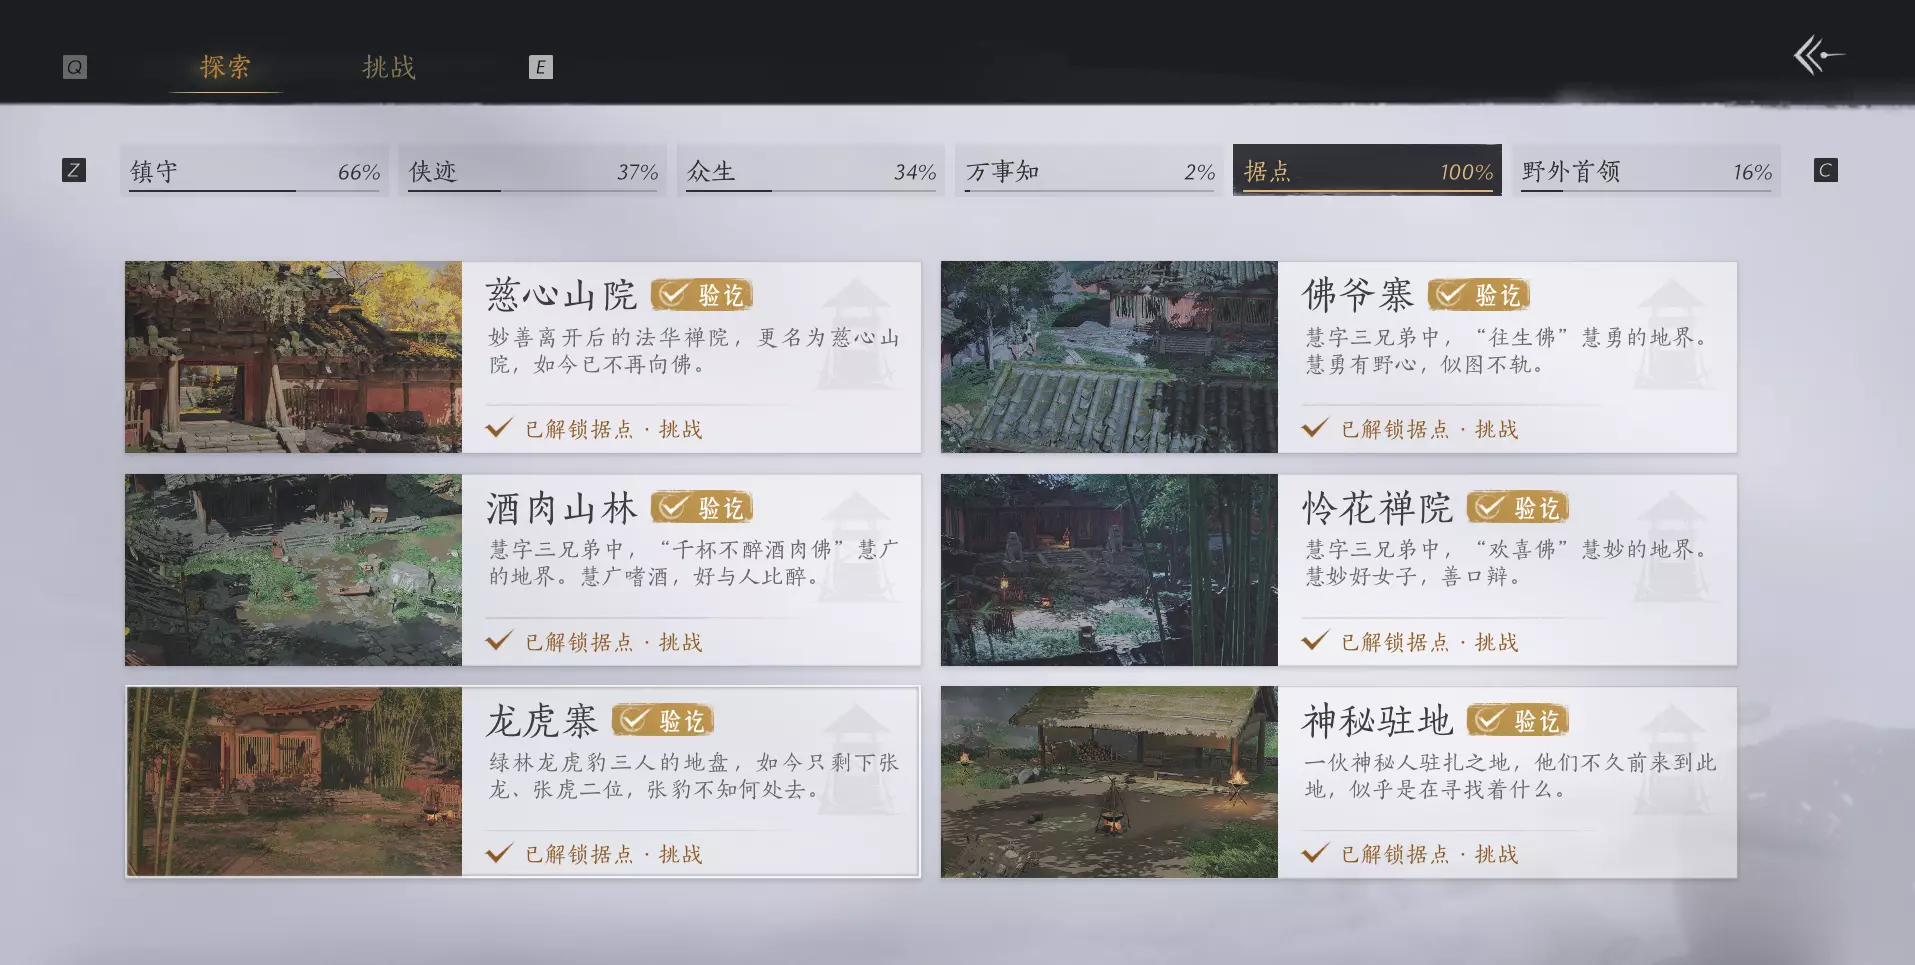
Task: Click the 侠迹 progress bar line
Action: [533, 190]
